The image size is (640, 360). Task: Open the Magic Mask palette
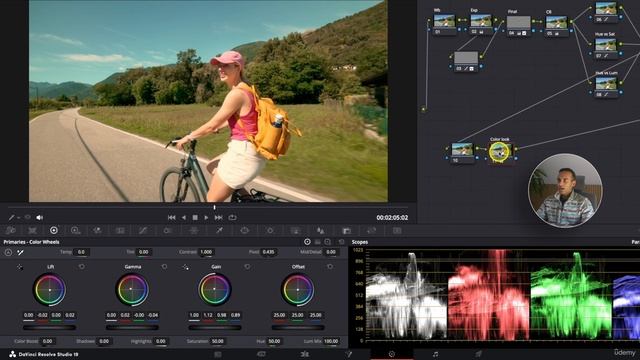296,231
